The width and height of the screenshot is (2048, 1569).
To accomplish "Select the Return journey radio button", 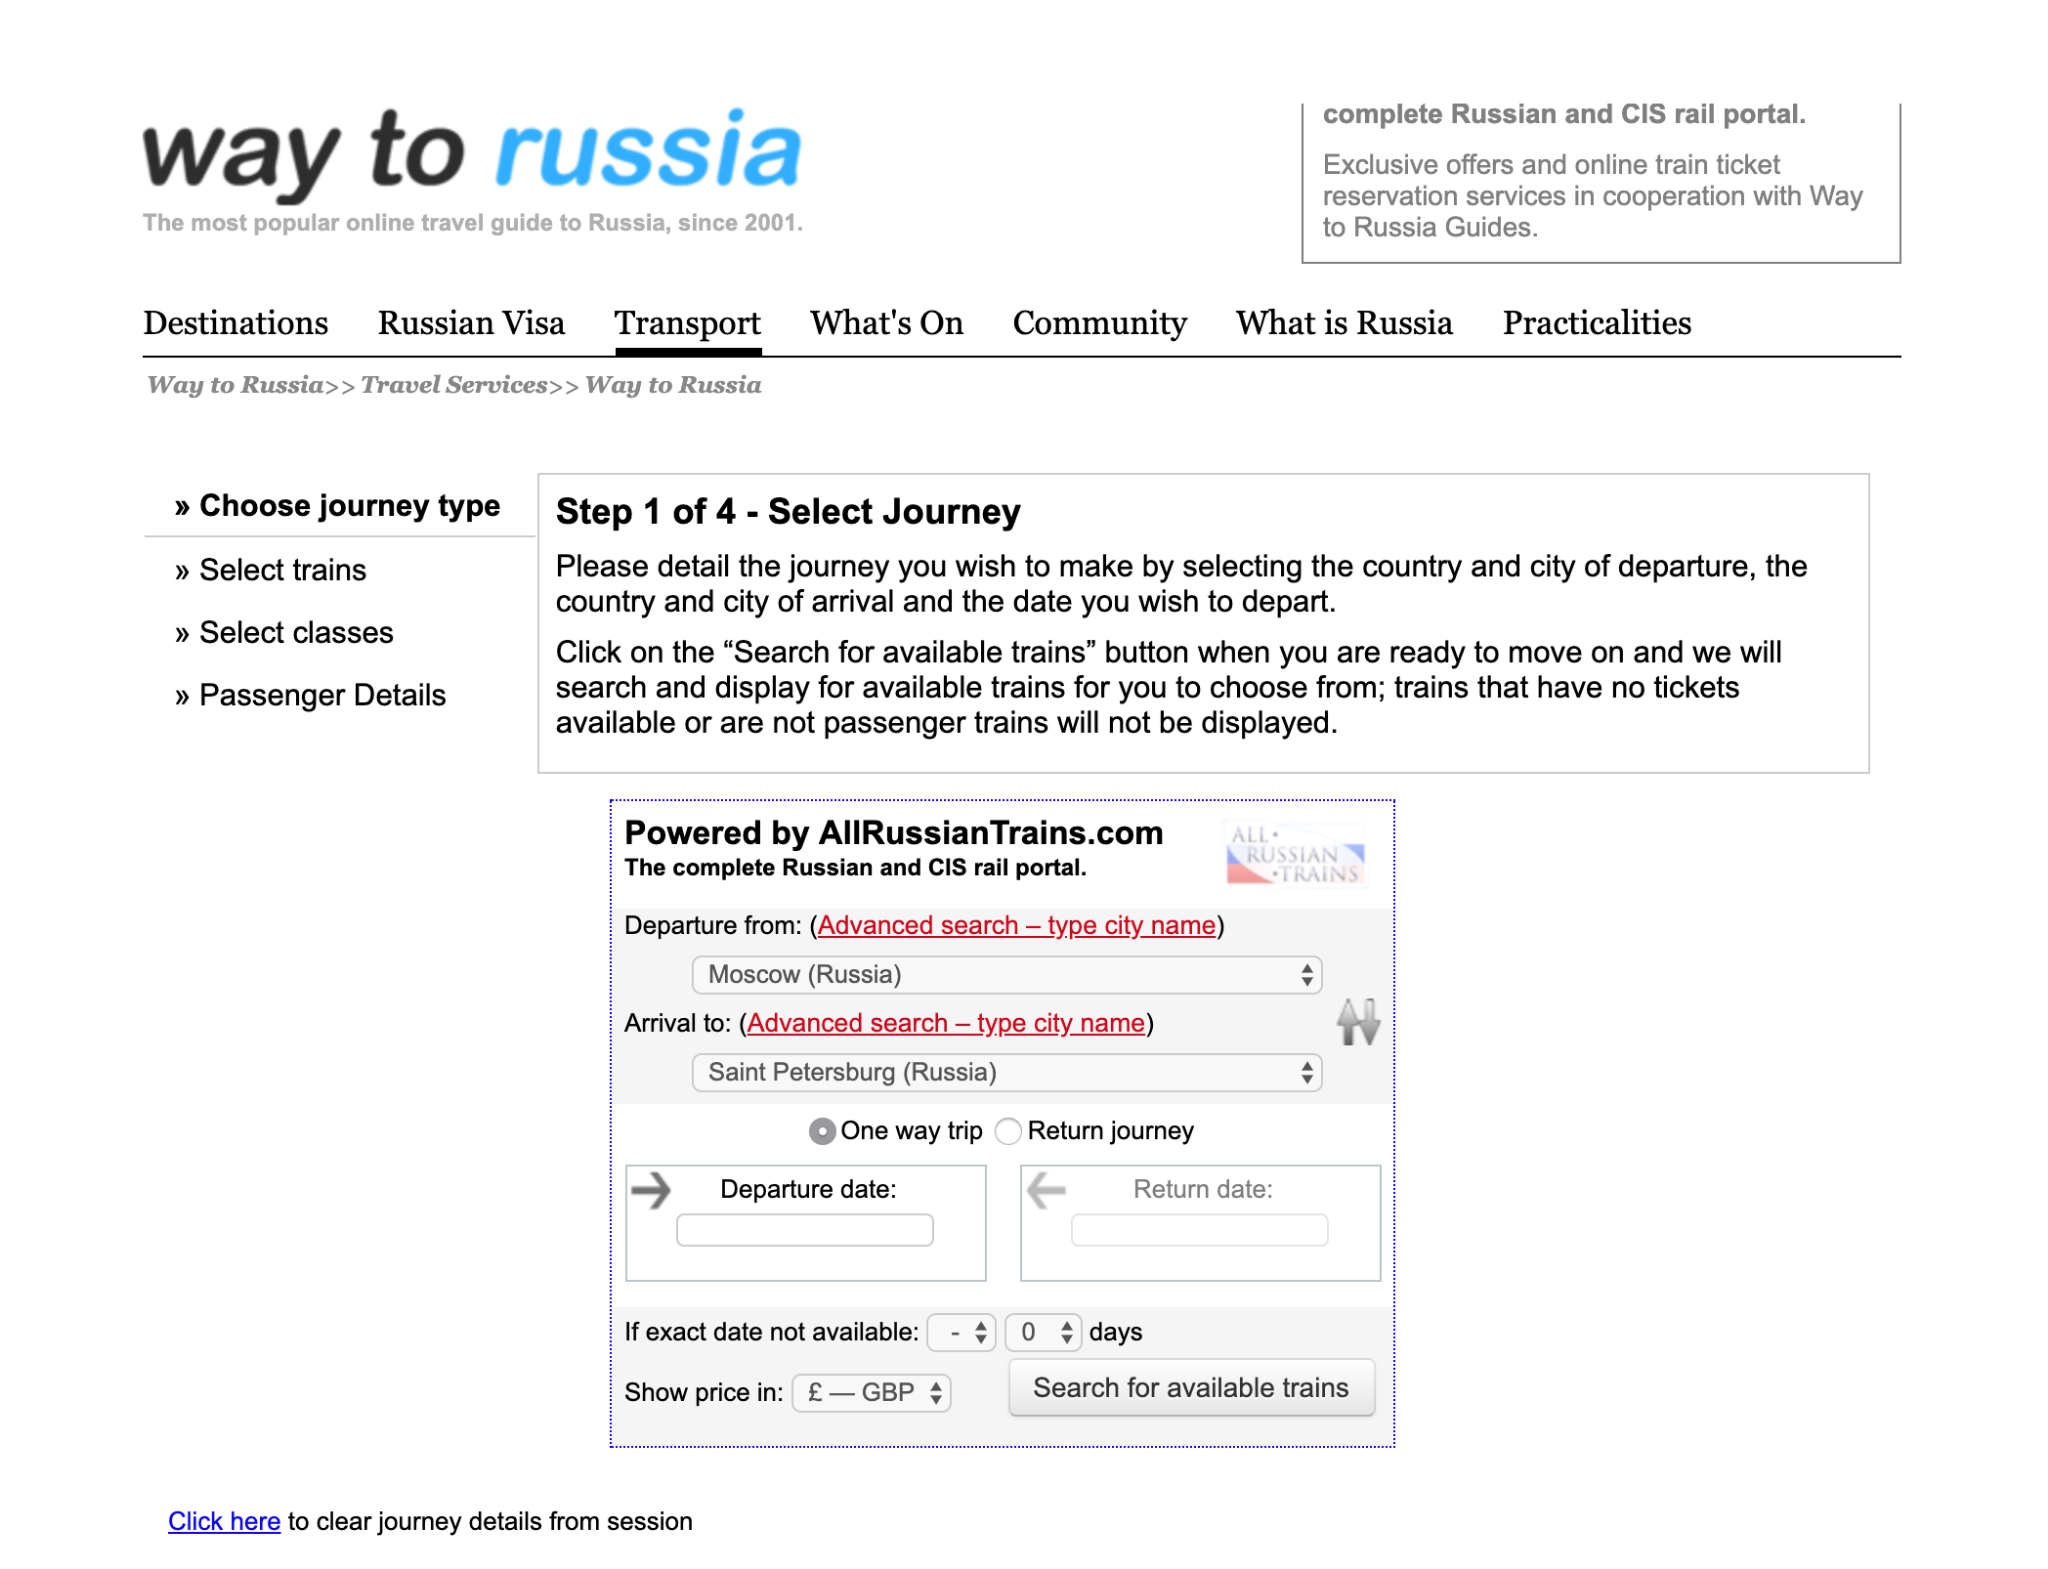I will tap(1008, 1131).
